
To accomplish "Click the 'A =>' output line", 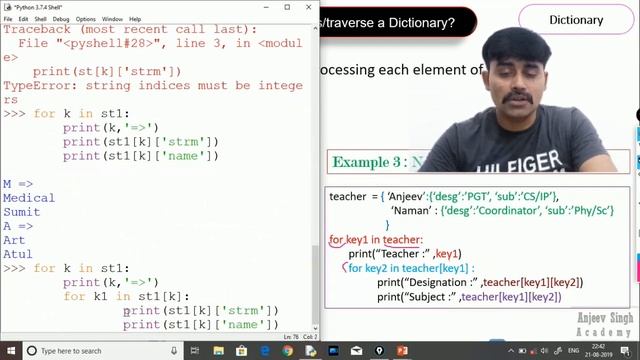I will pyautogui.click(x=18, y=226).
